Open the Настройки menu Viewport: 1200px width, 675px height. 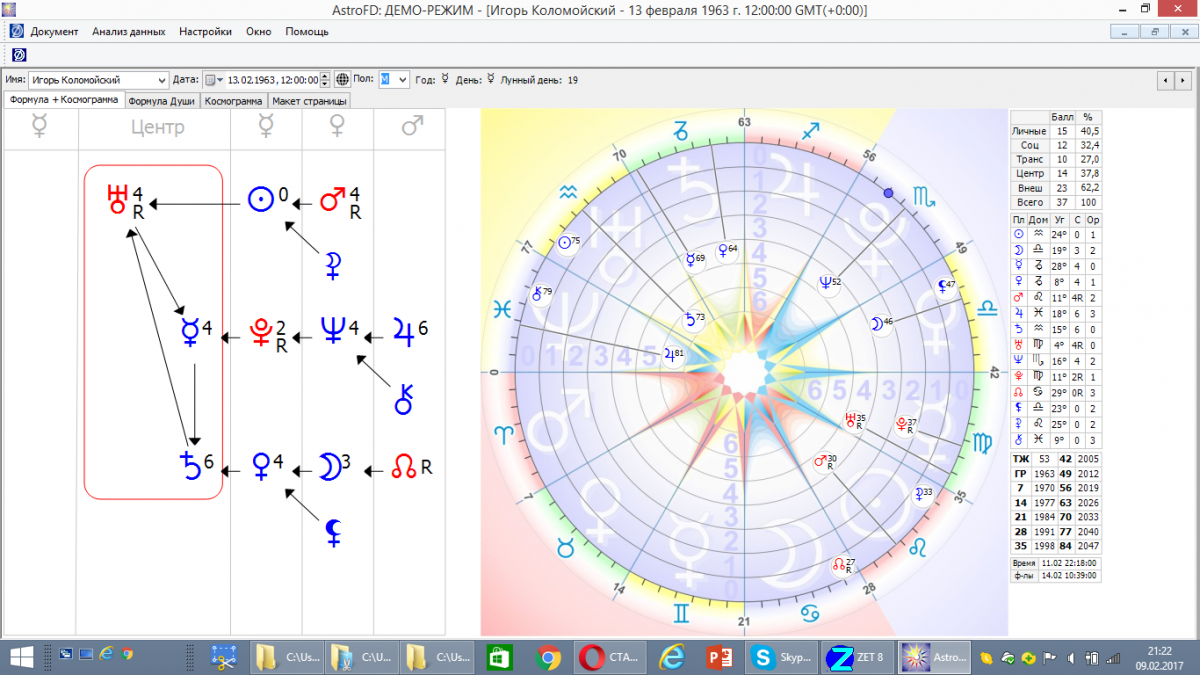click(x=205, y=31)
